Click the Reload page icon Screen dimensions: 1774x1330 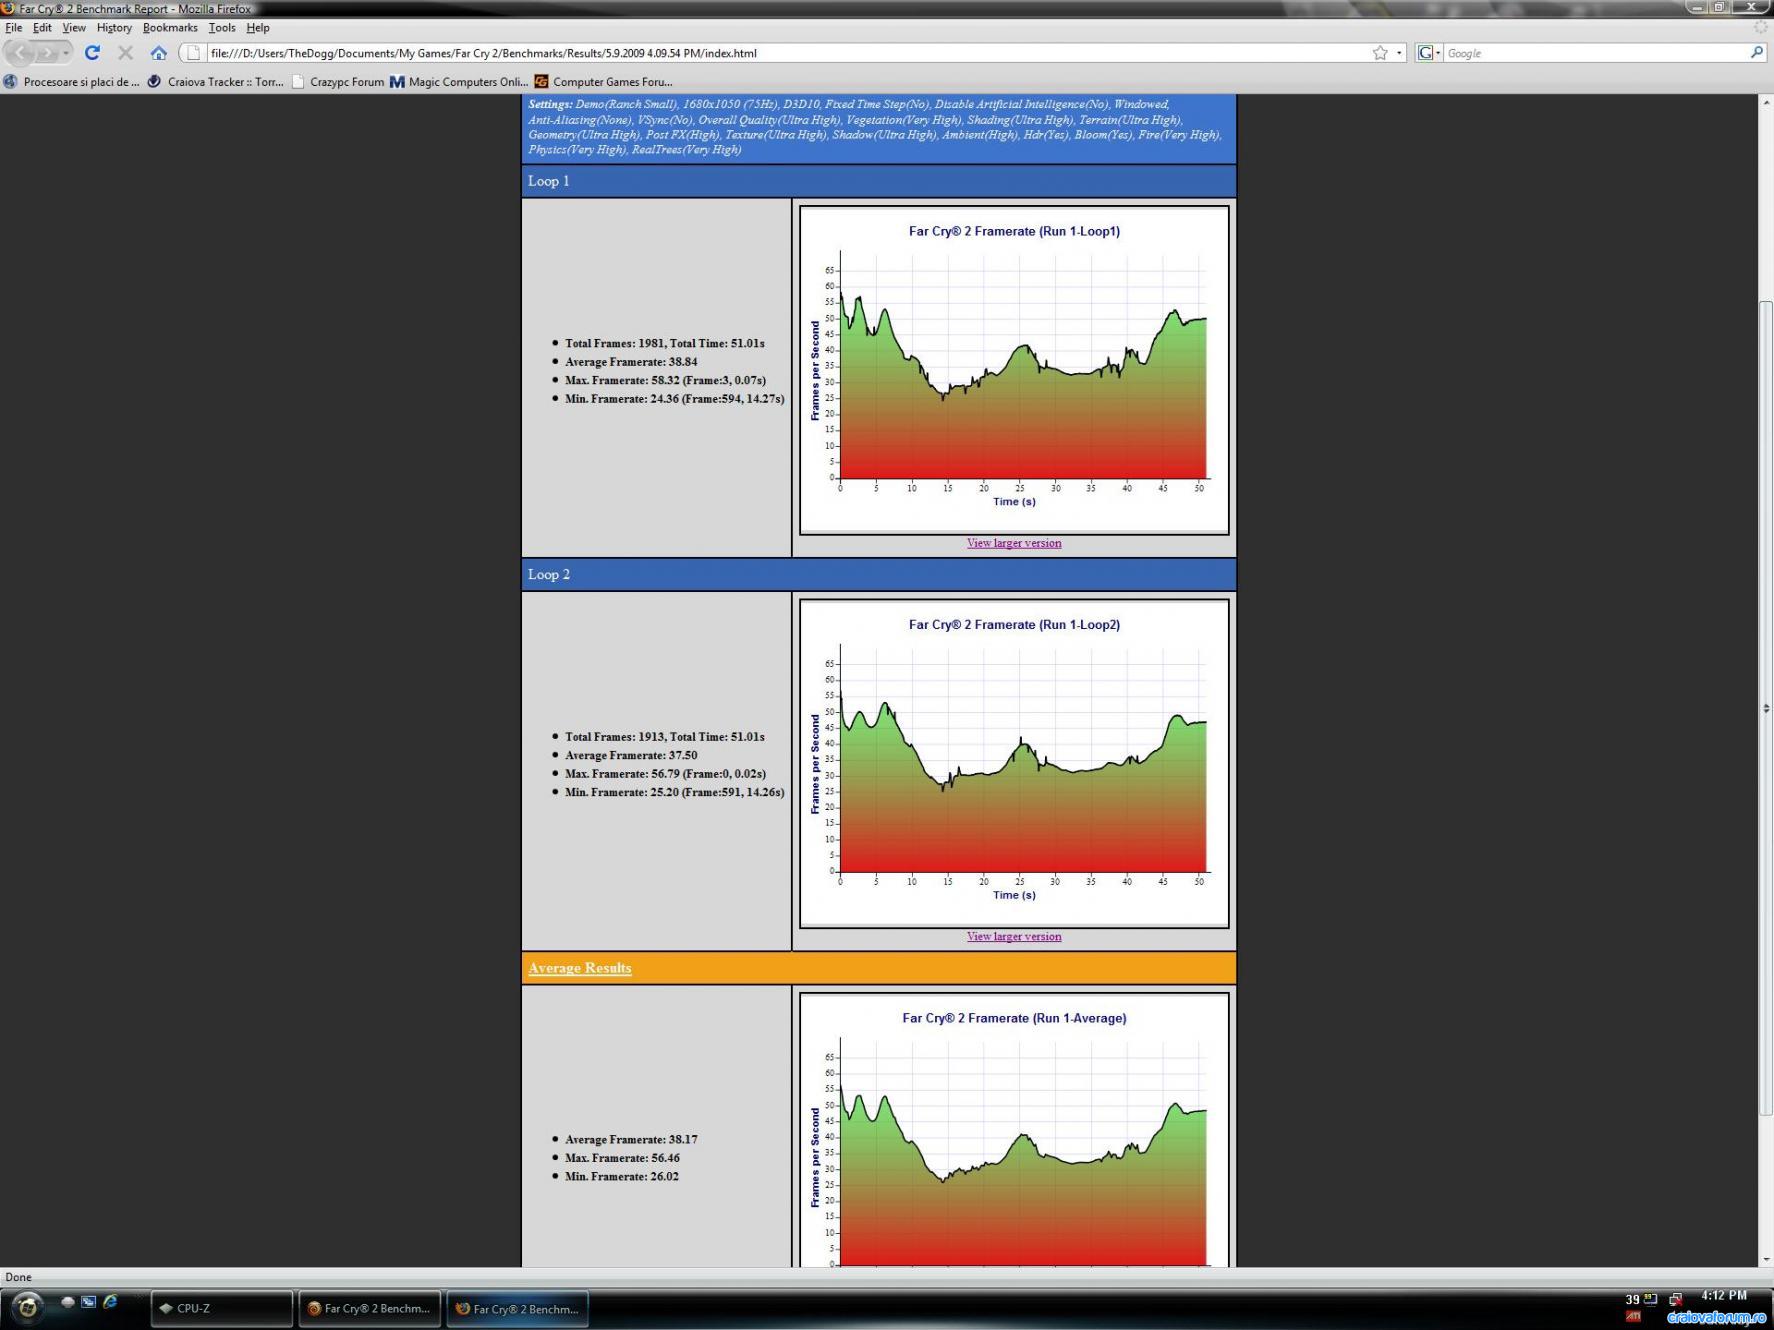click(x=92, y=53)
